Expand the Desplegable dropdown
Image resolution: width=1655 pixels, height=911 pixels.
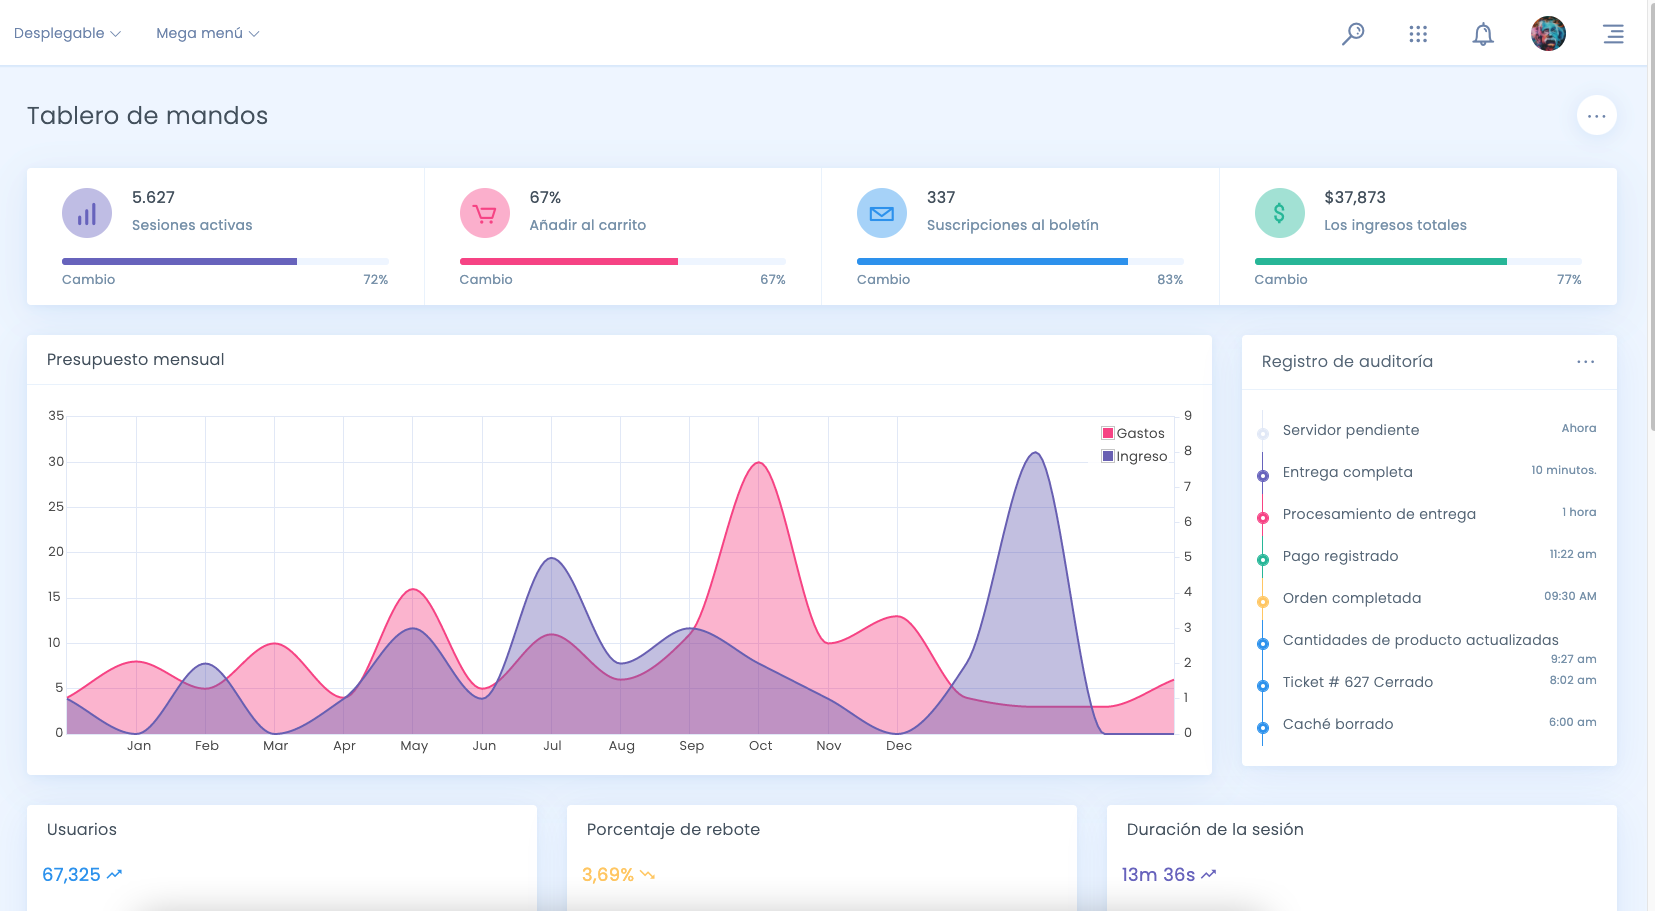click(67, 33)
